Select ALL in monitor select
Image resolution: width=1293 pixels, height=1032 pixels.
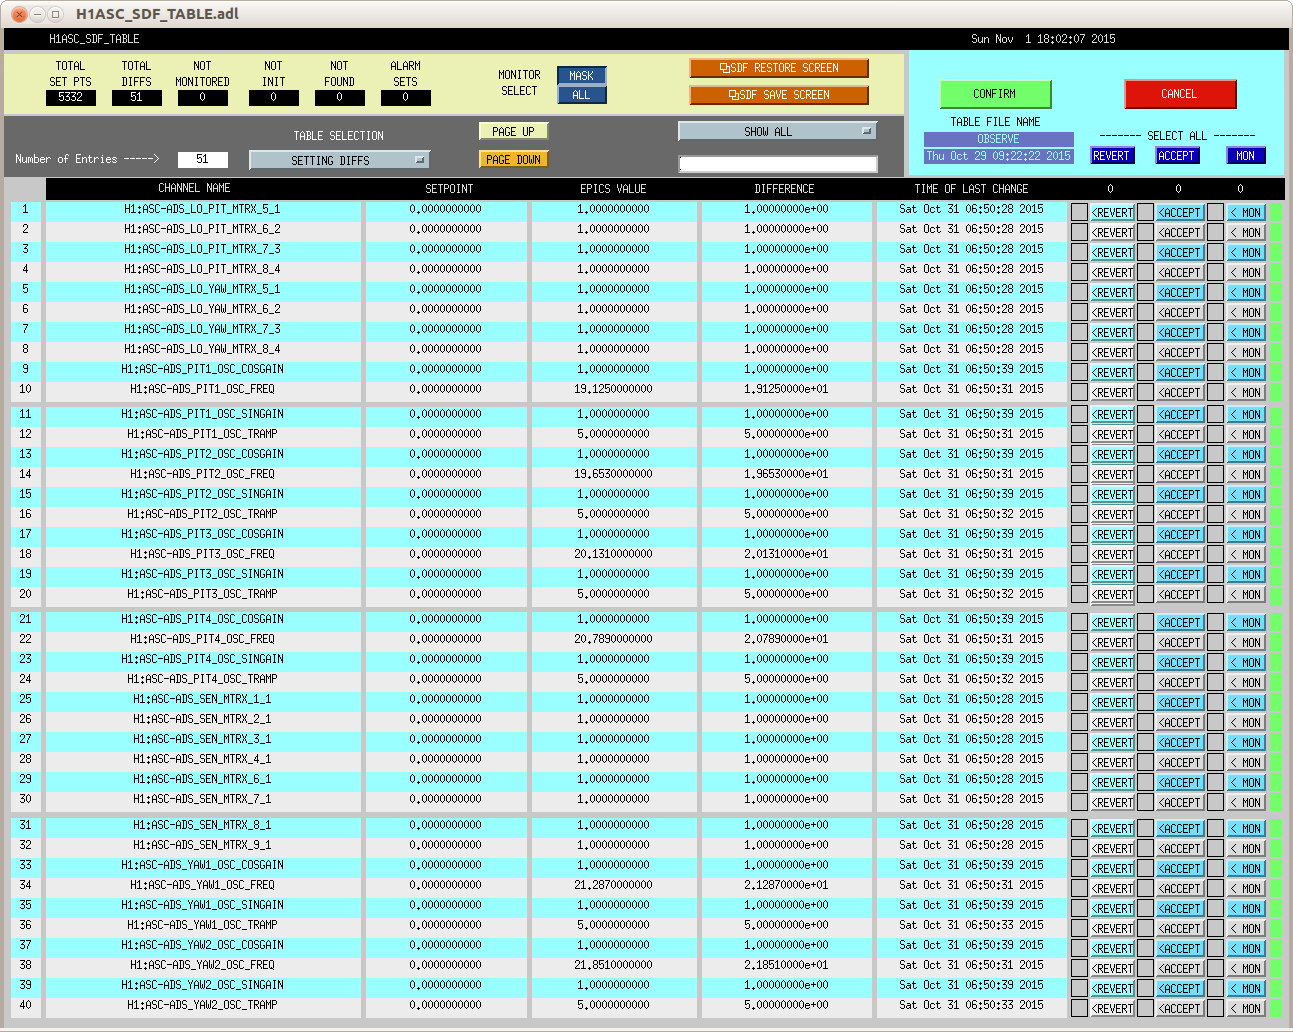(581, 95)
